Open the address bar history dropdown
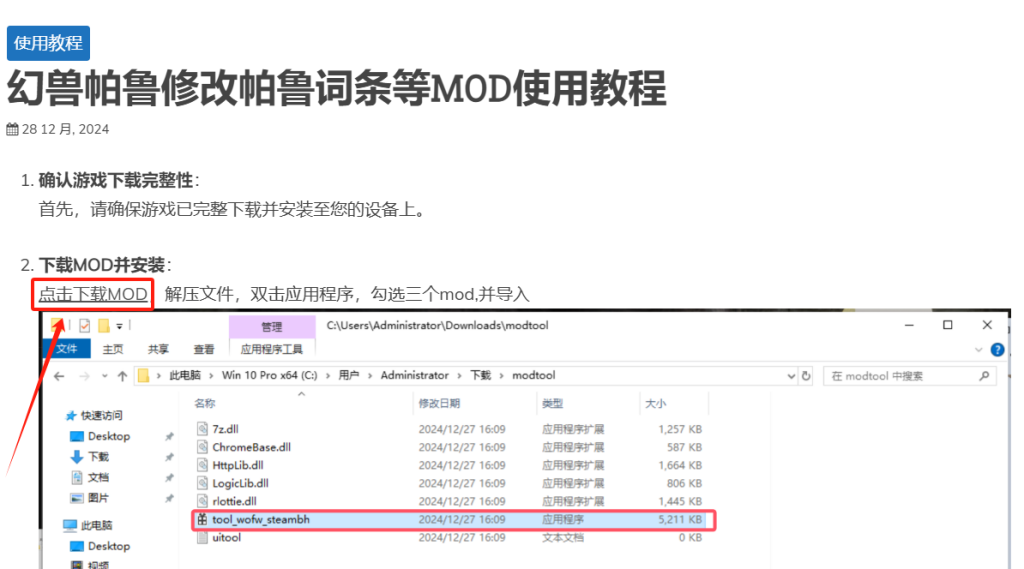1024x569 pixels. coord(791,376)
